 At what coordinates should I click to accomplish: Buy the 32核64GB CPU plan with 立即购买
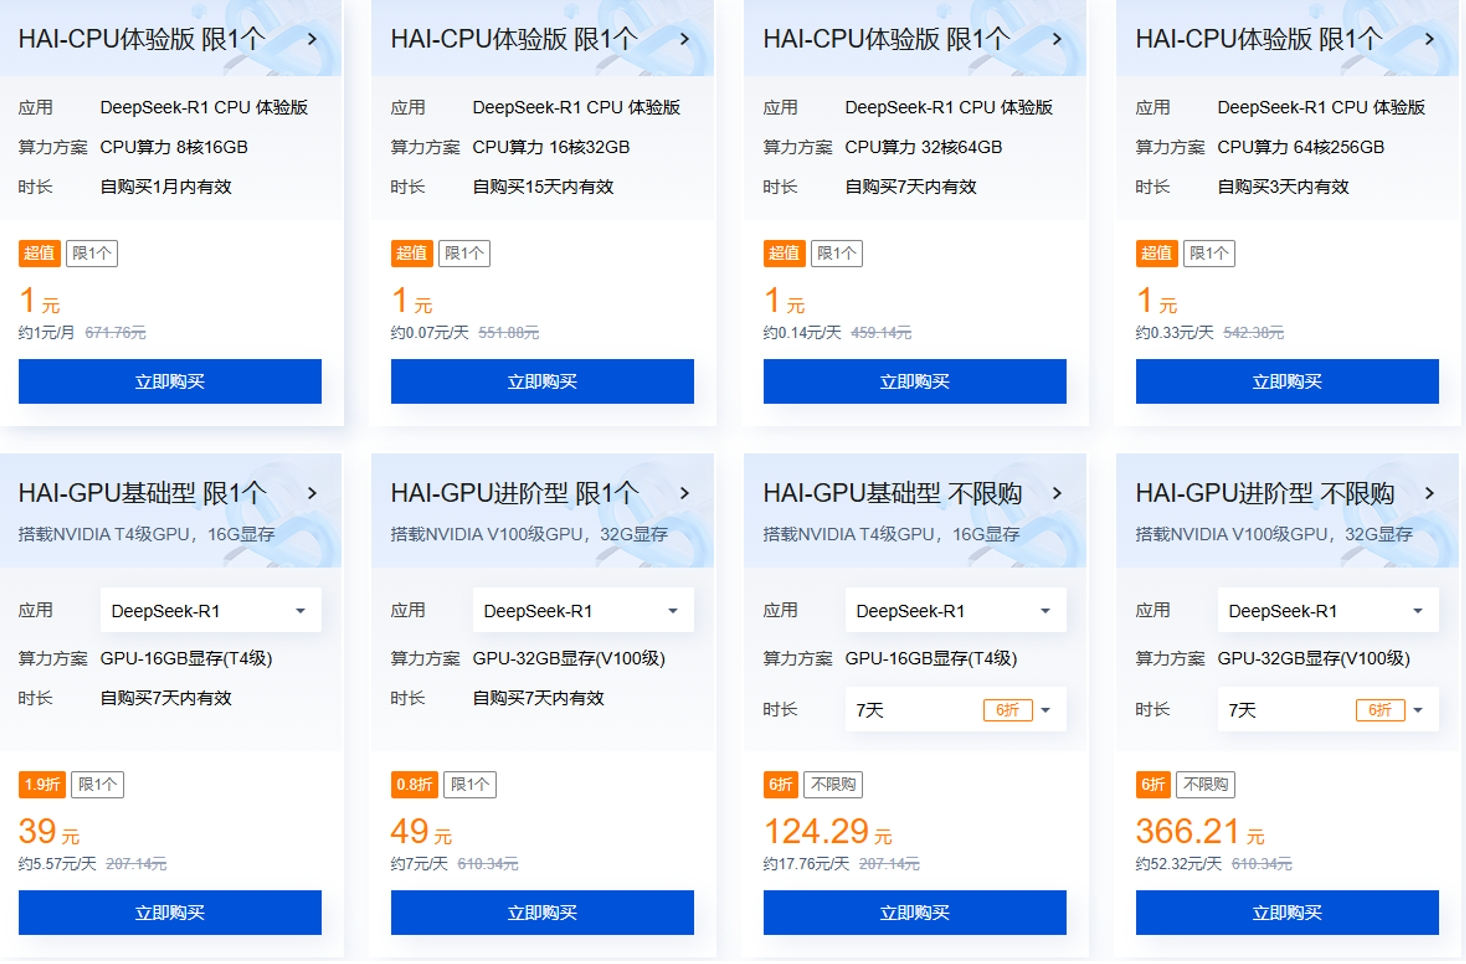(915, 381)
